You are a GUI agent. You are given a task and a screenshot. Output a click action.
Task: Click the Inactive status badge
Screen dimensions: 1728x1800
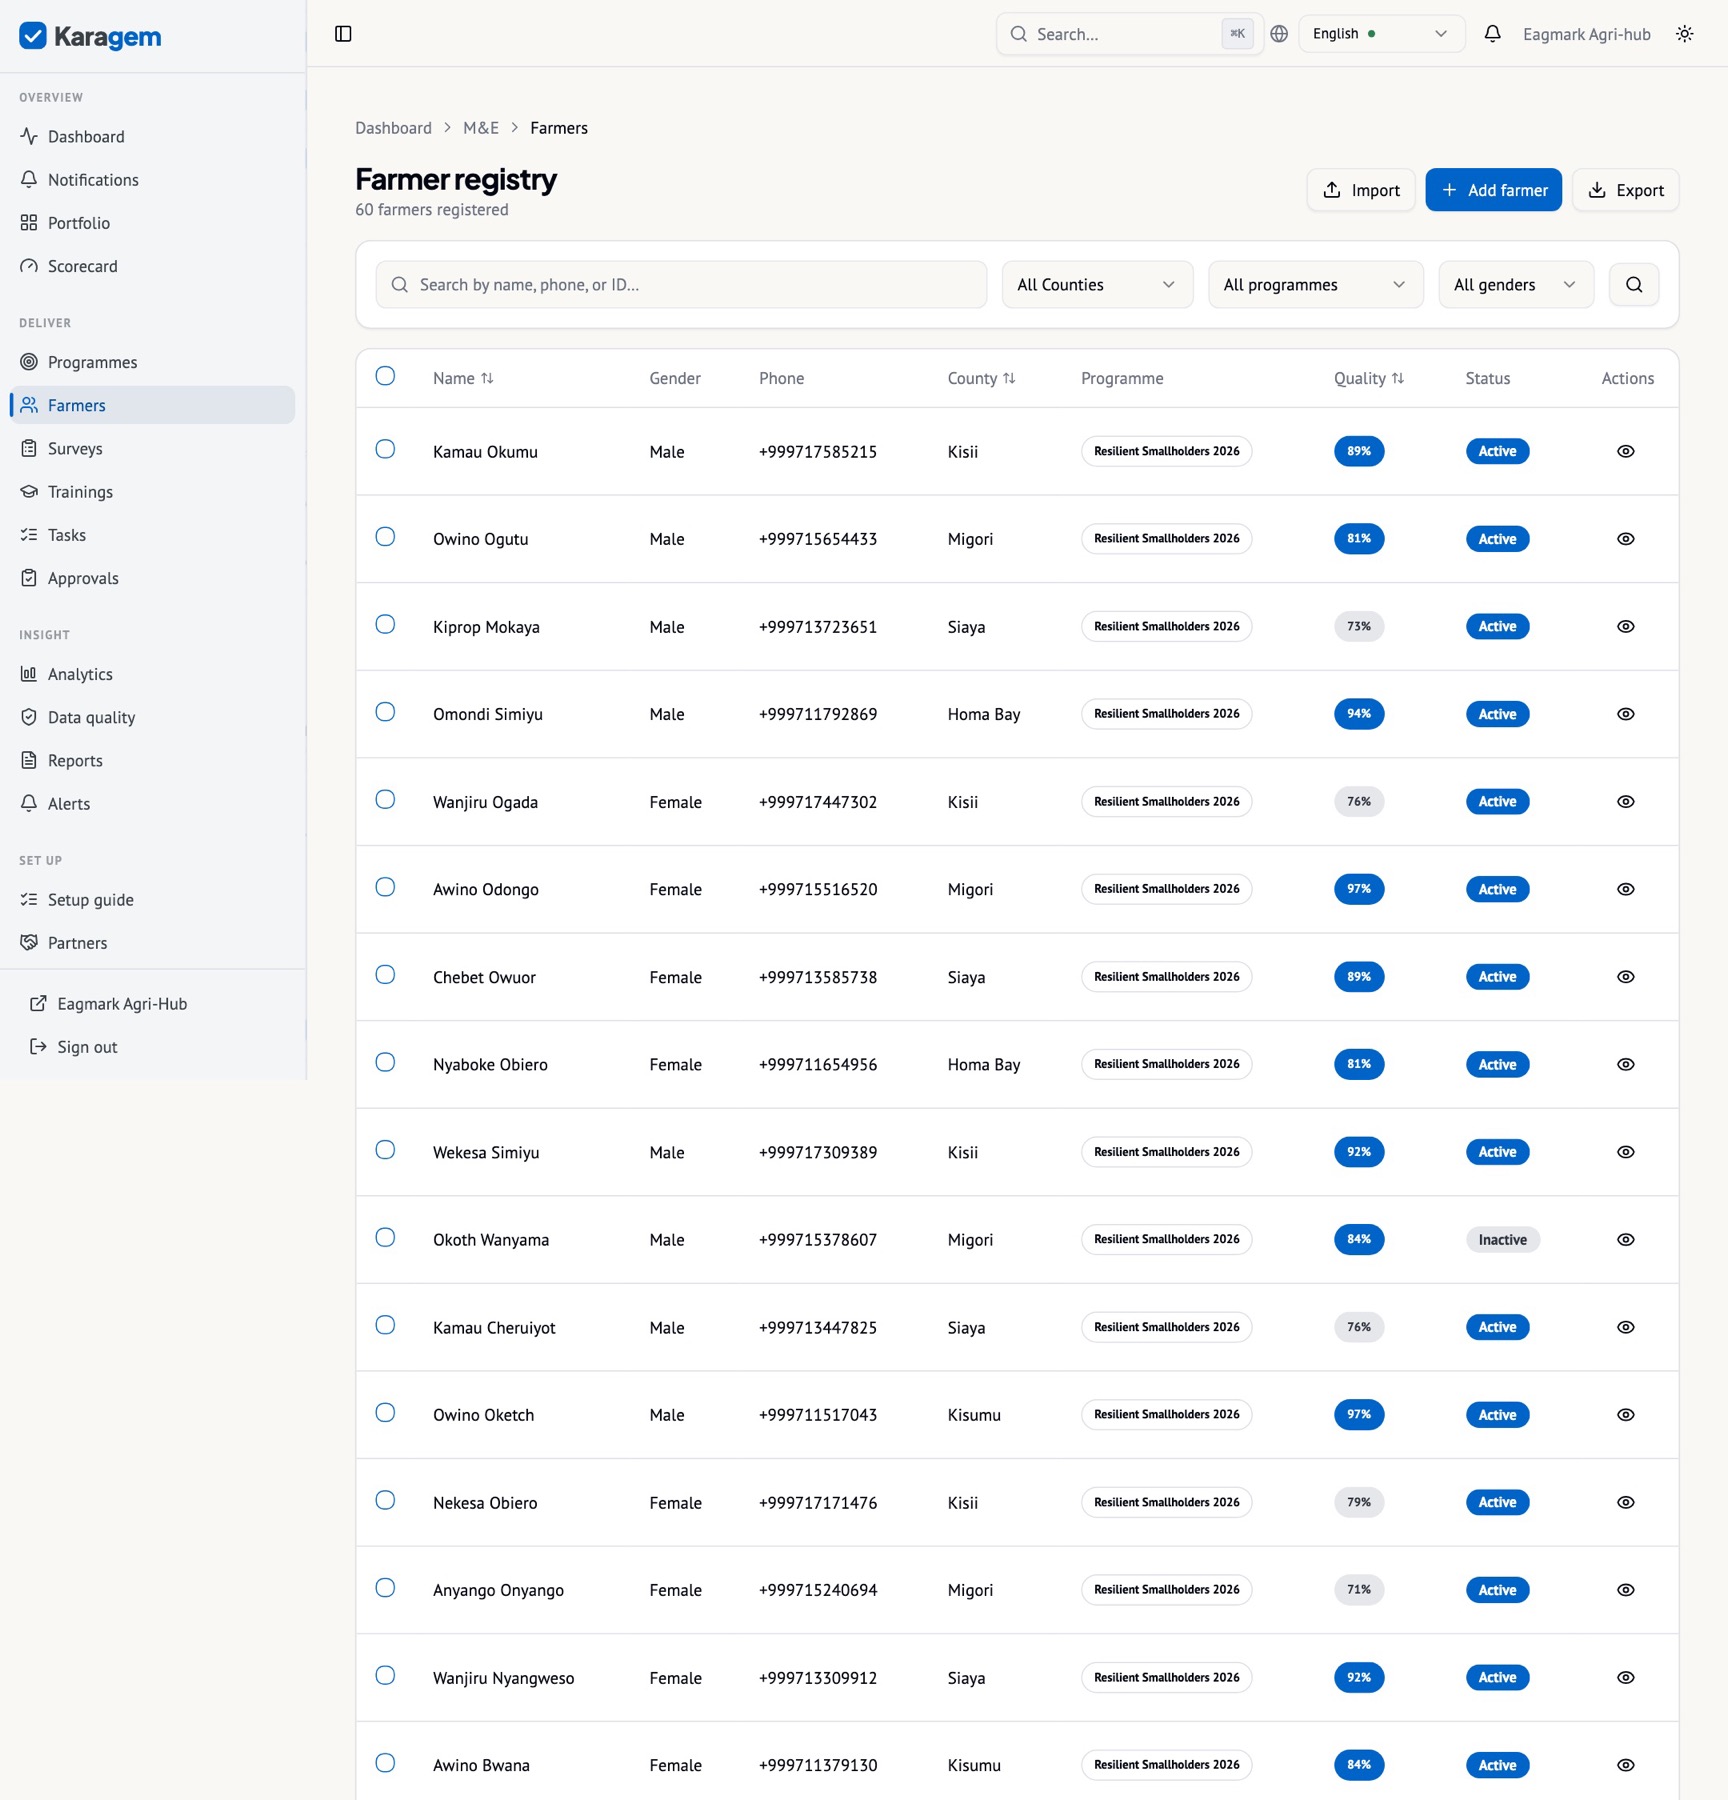click(x=1502, y=1240)
